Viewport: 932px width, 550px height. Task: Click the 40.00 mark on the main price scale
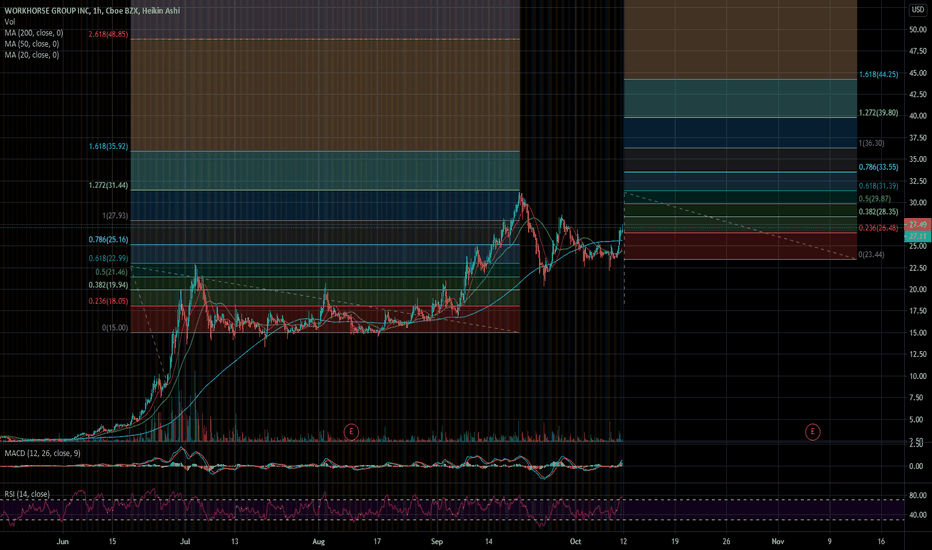[x=917, y=116]
